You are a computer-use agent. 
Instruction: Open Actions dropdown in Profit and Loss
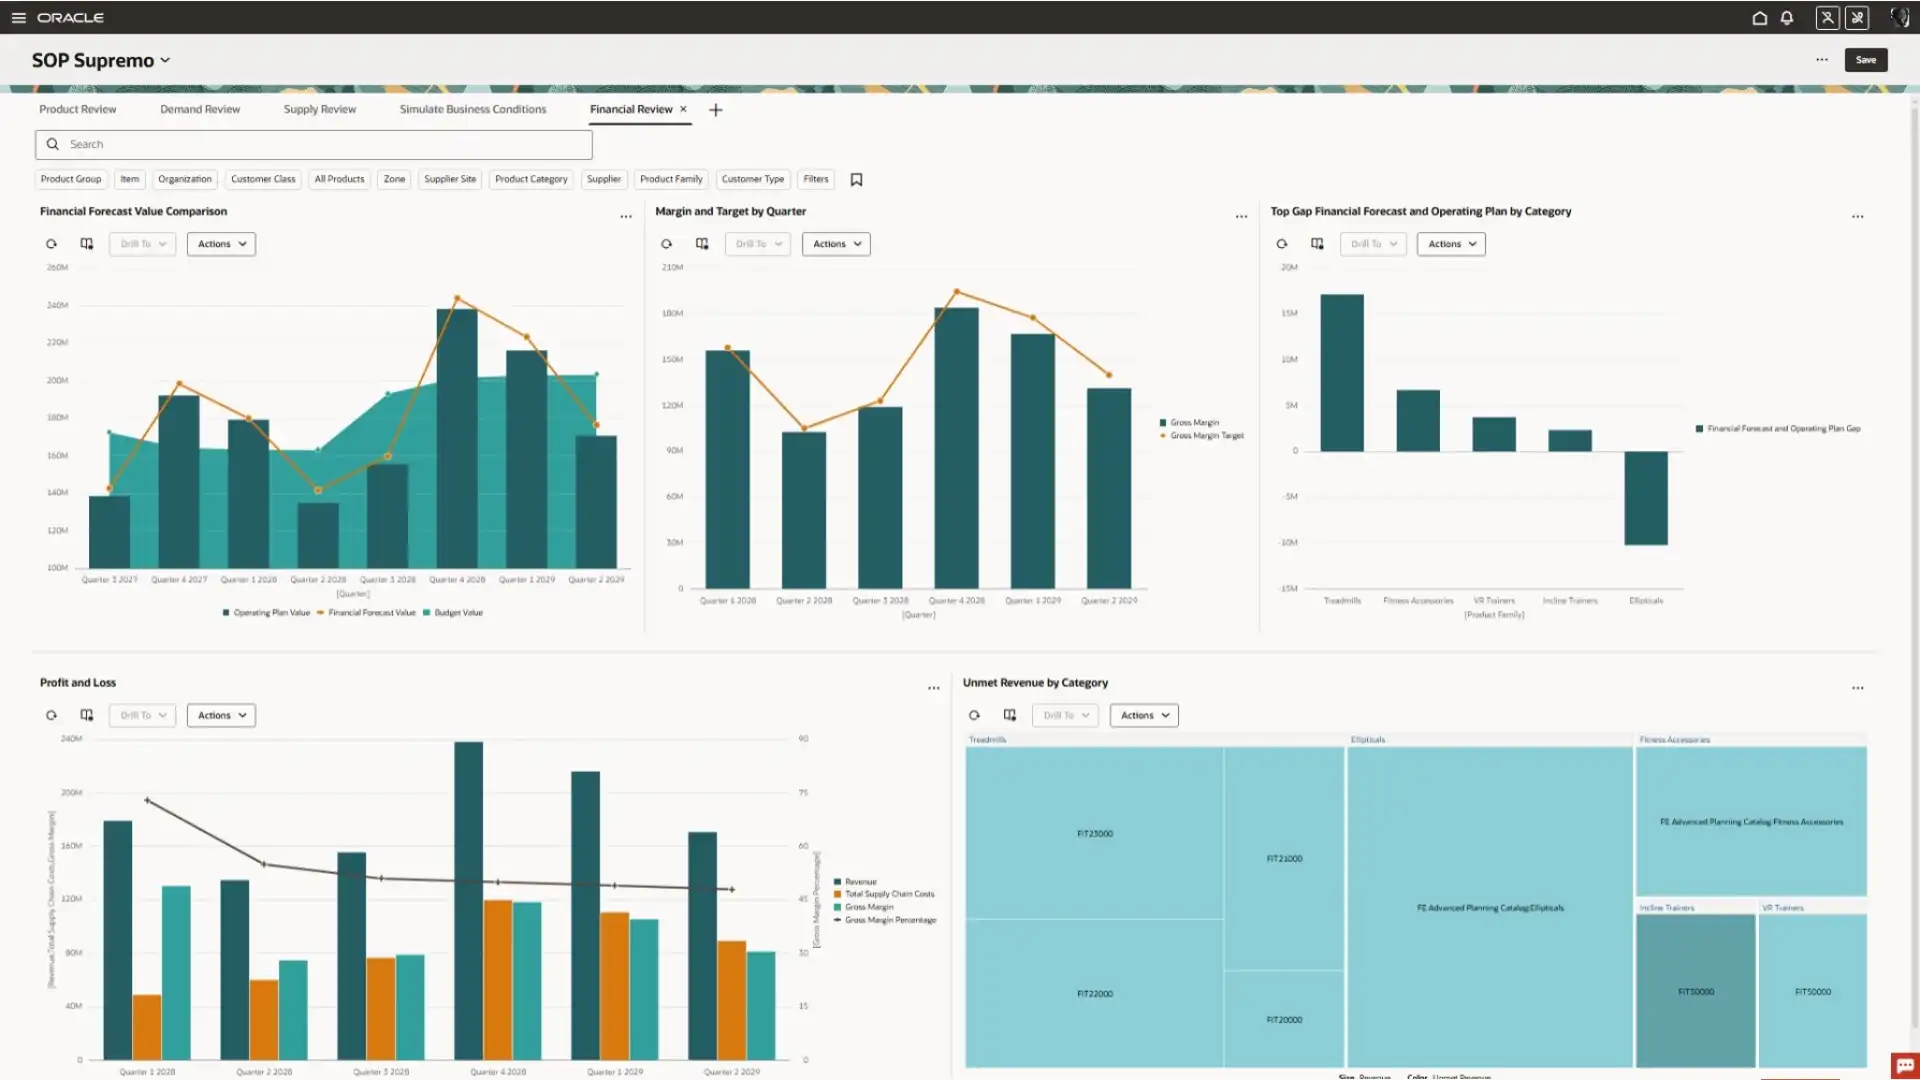click(x=221, y=715)
